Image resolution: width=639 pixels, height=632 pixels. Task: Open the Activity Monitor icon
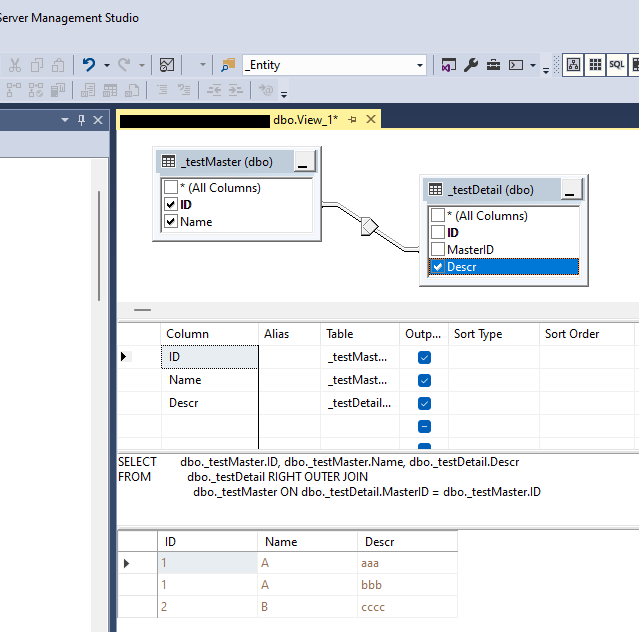[x=167, y=65]
